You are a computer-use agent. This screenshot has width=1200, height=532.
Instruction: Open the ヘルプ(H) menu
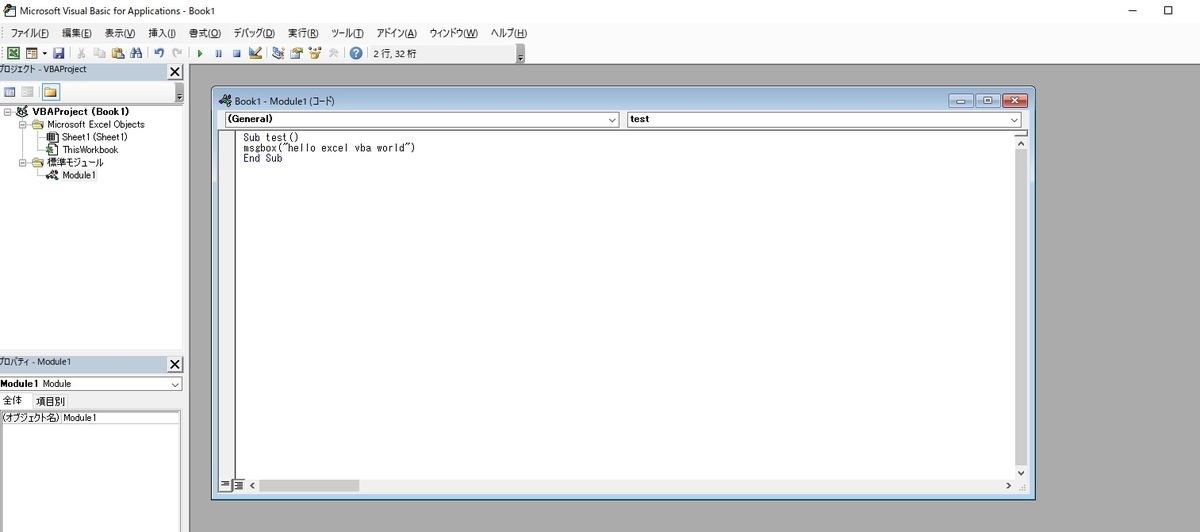tap(508, 33)
